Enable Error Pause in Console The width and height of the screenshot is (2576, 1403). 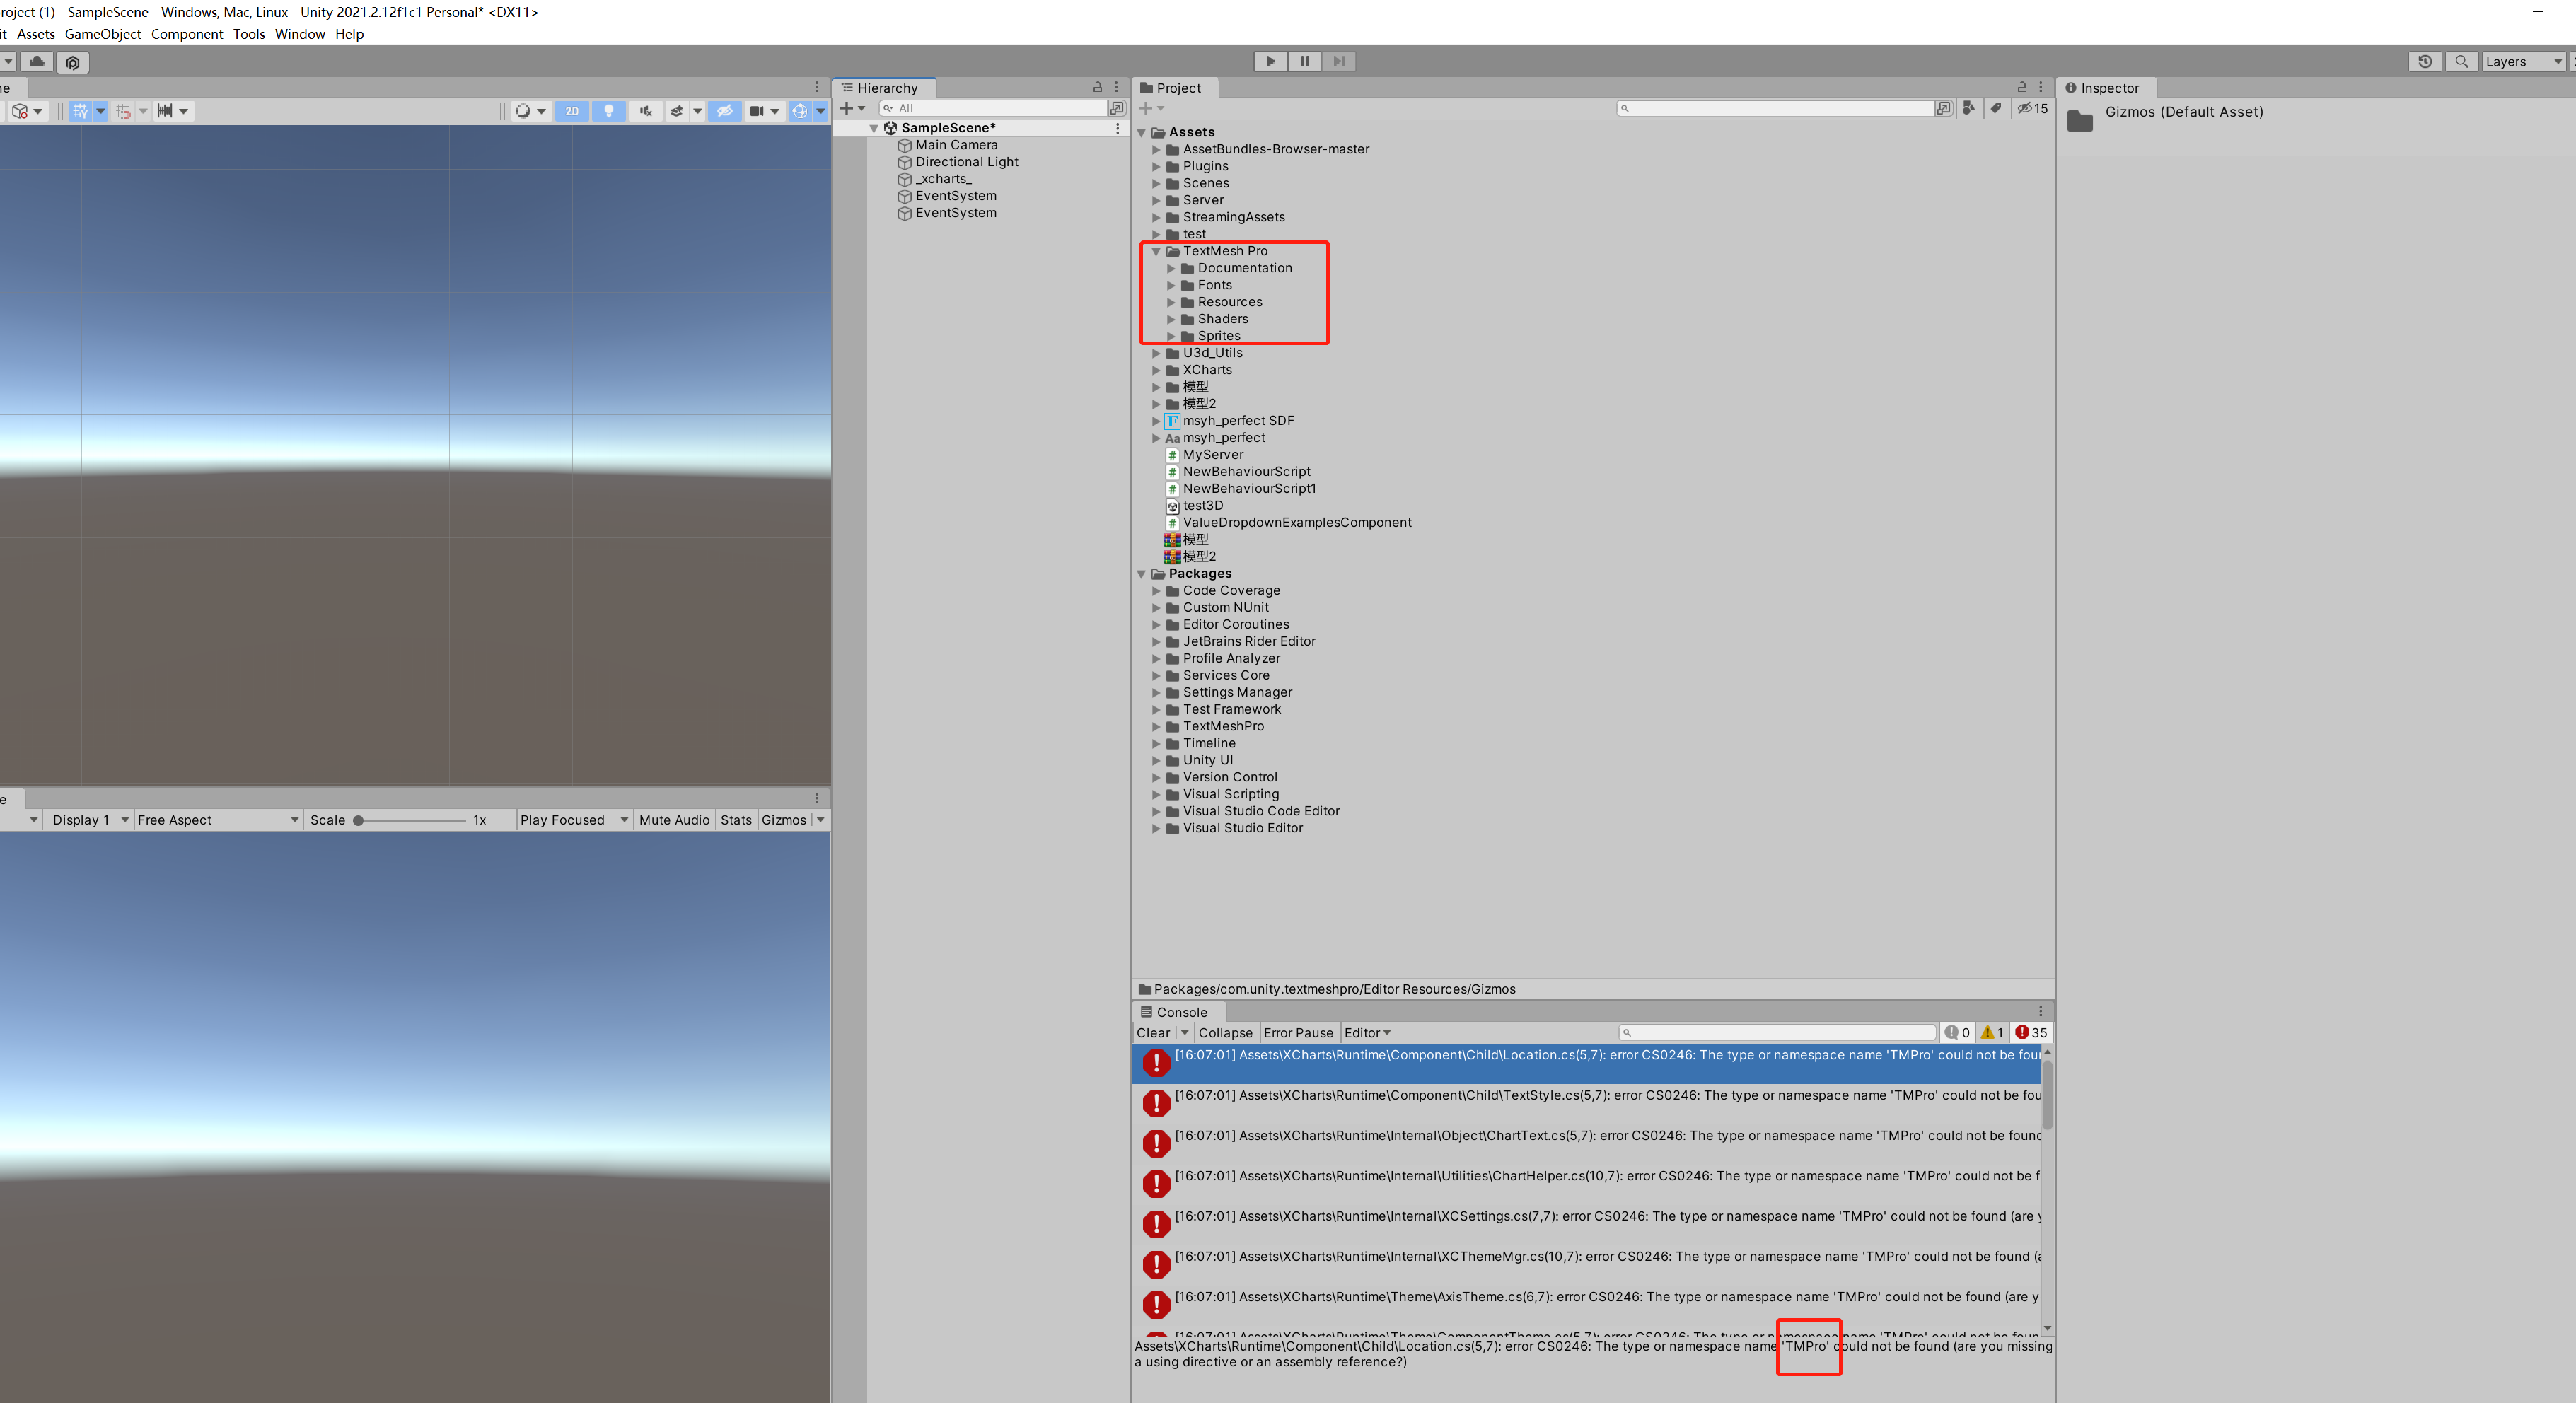(1297, 1033)
